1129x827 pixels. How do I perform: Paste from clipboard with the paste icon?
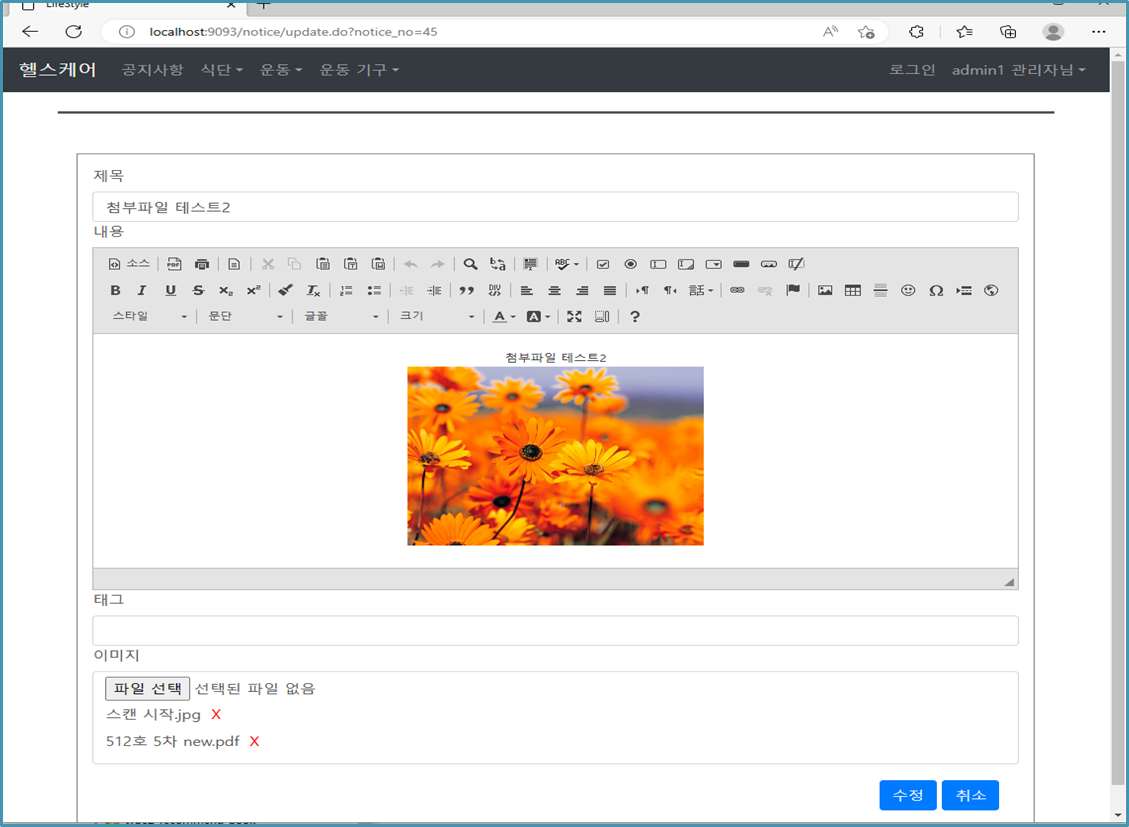[x=323, y=264]
